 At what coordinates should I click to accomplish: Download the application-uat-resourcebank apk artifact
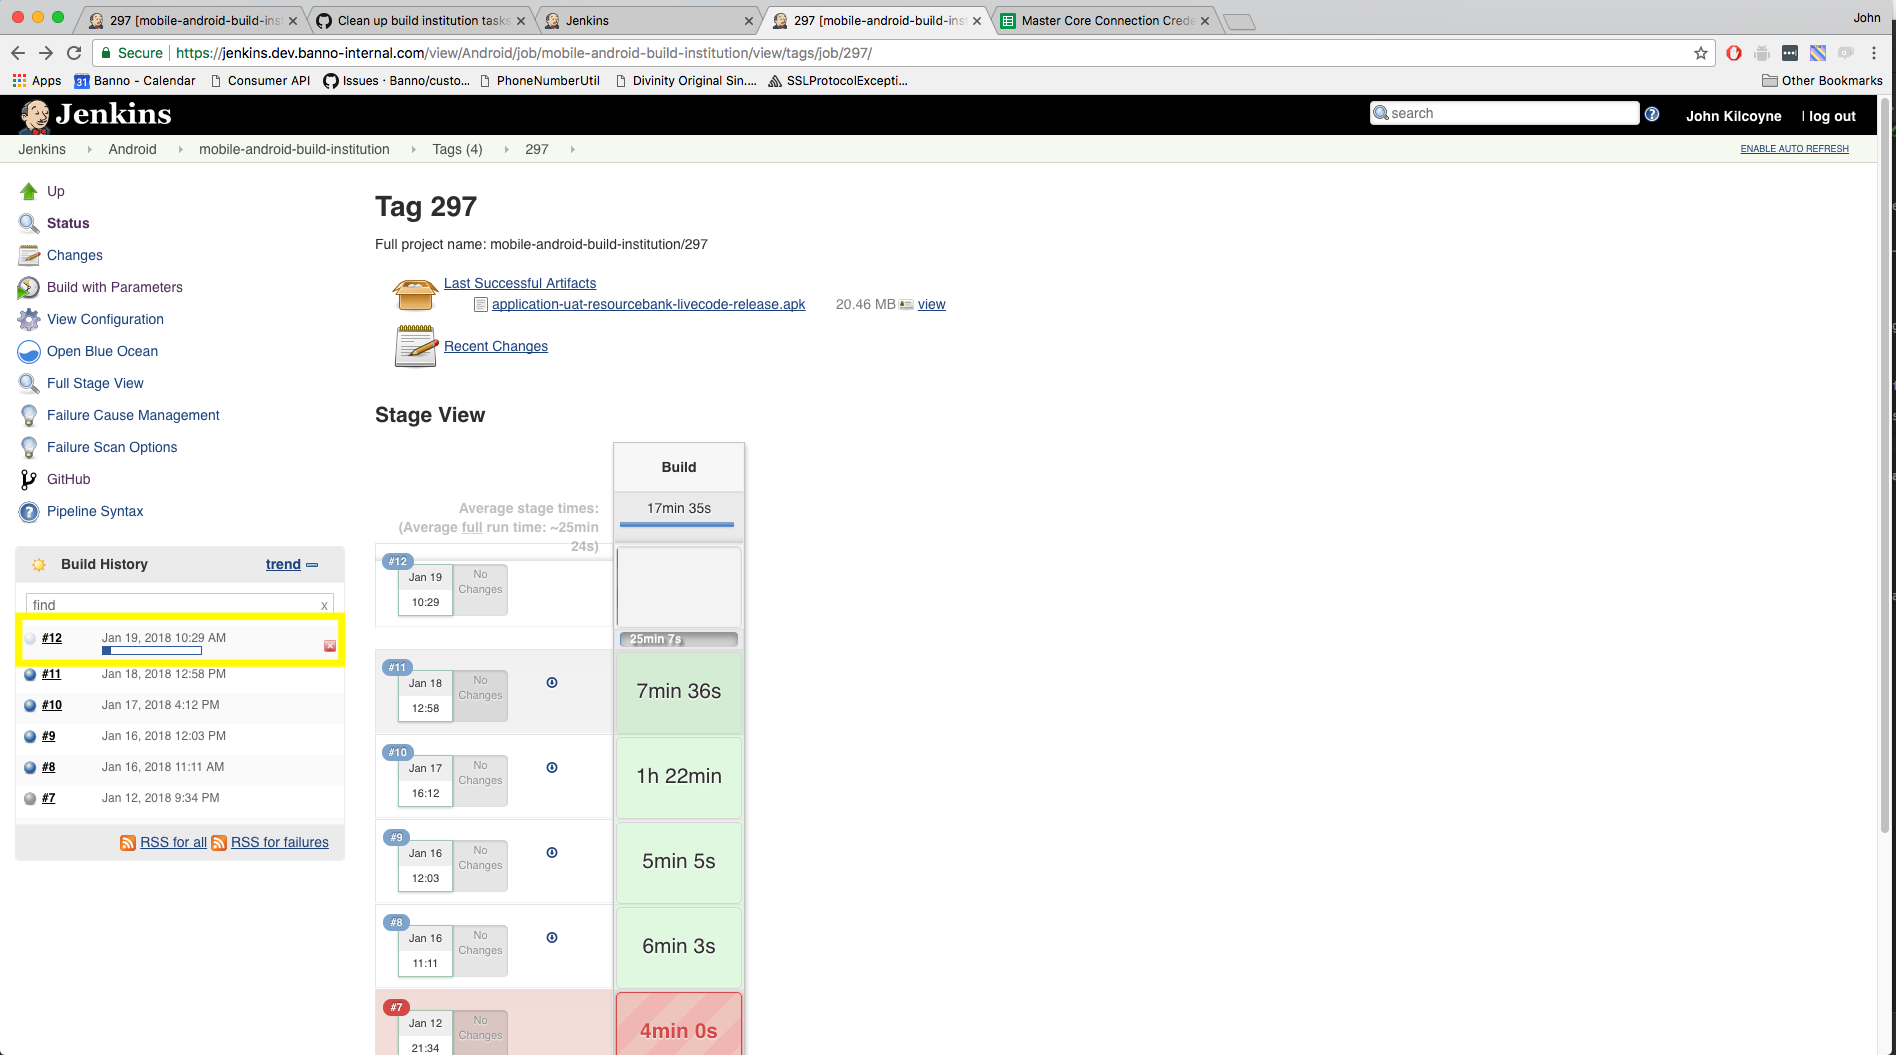point(648,305)
